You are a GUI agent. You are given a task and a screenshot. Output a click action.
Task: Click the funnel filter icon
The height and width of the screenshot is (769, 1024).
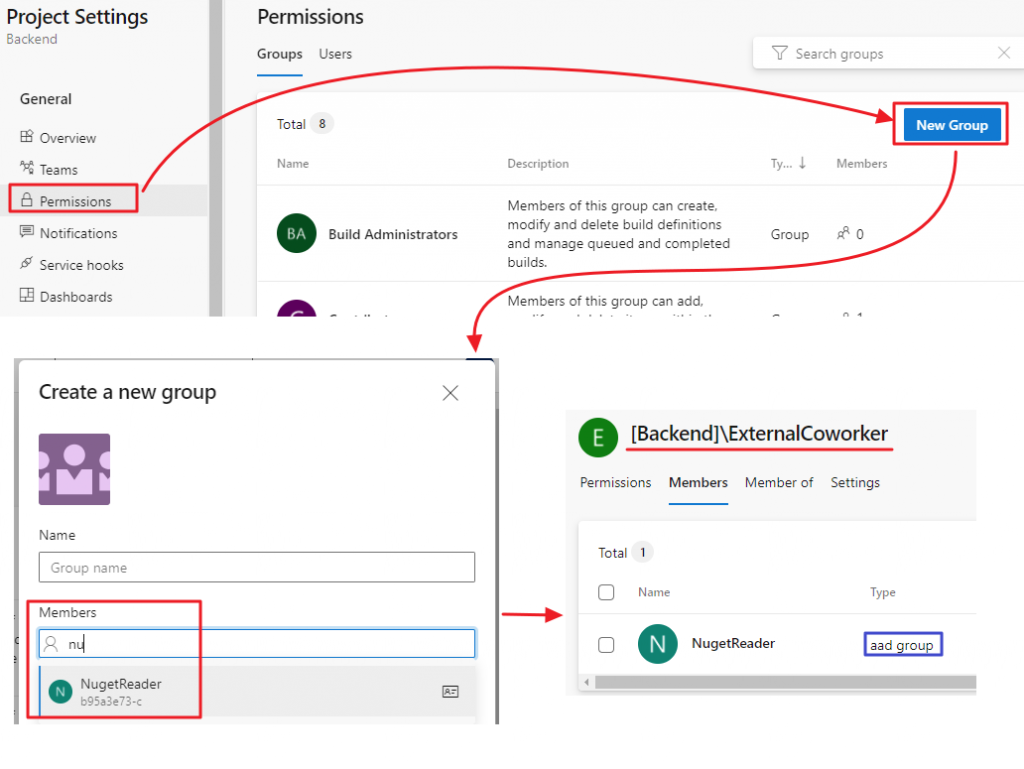779,53
